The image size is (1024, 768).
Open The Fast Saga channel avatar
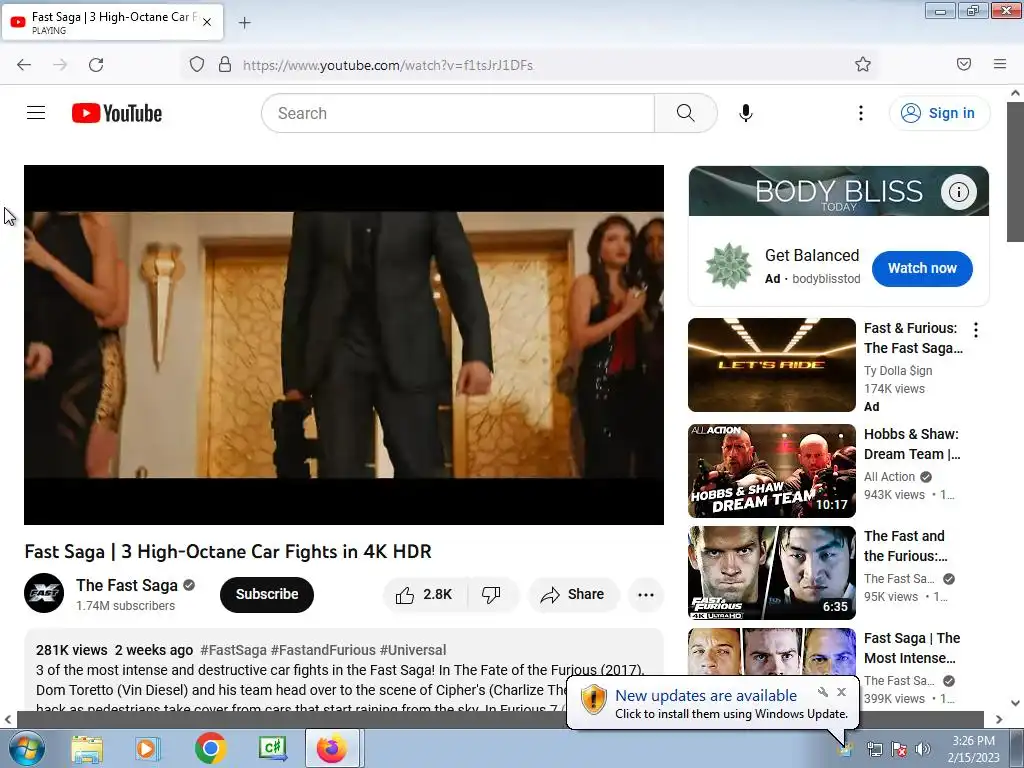(x=44, y=593)
